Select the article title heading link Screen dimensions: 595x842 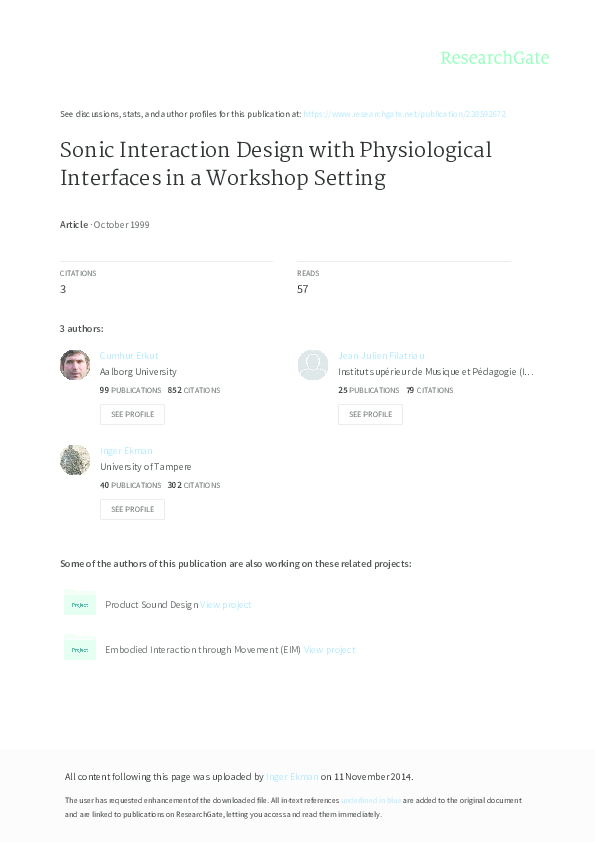(x=276, y=163)
